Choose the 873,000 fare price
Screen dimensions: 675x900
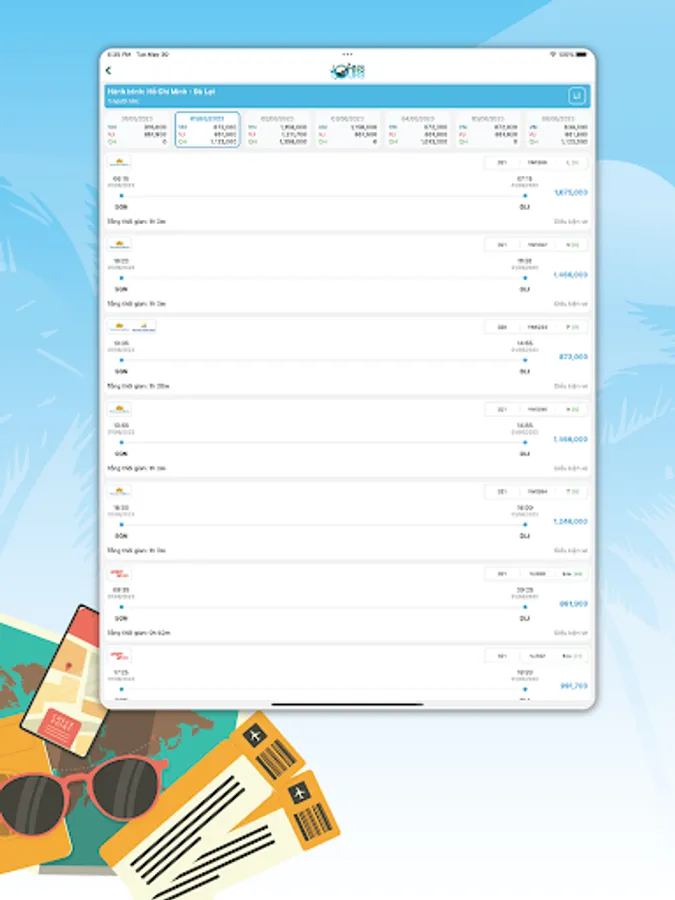pyautogui.click(x=573, y=357)
